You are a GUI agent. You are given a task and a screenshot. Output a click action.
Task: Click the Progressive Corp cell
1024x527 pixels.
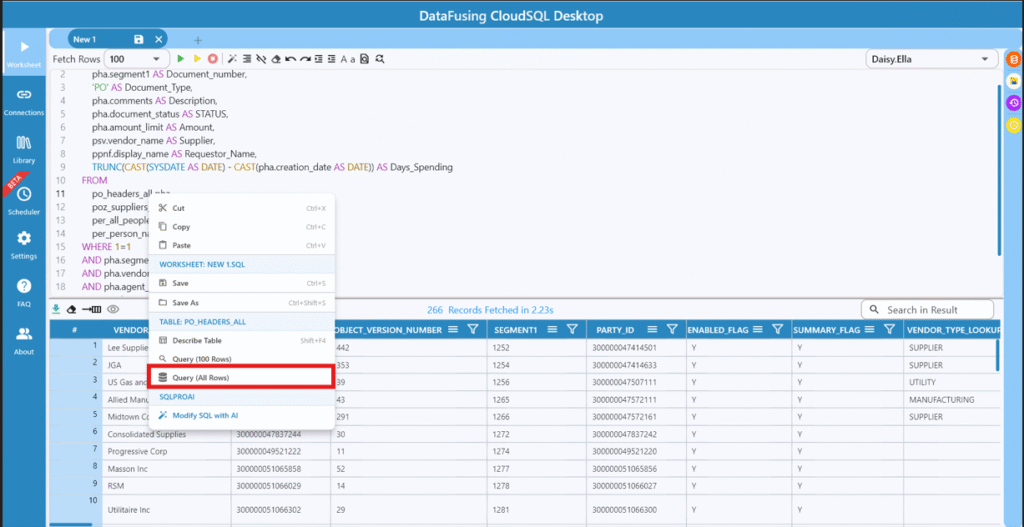(167, 451)
